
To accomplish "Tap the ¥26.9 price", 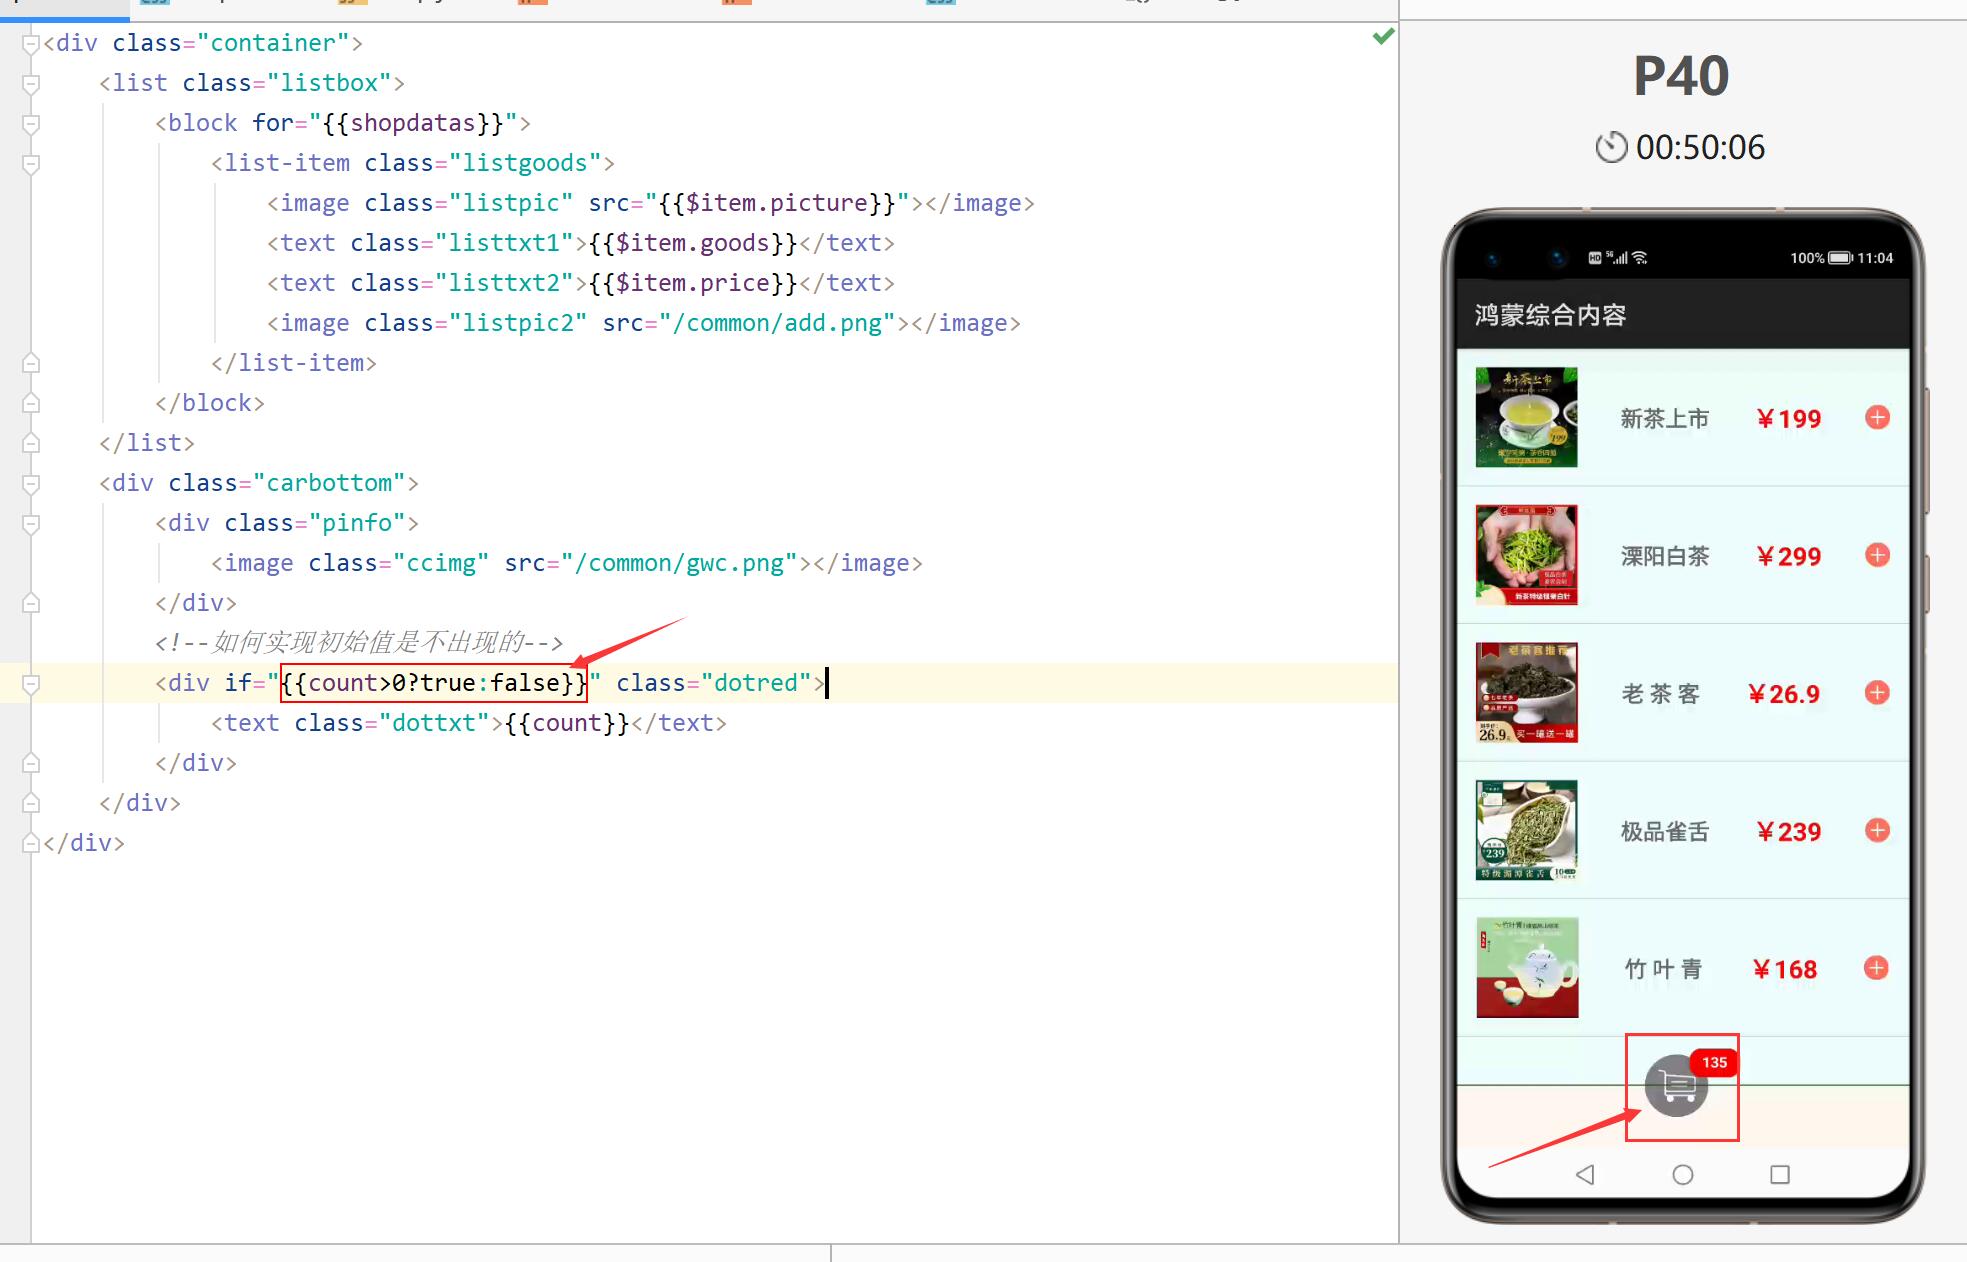I will (x=1784, y=694).
